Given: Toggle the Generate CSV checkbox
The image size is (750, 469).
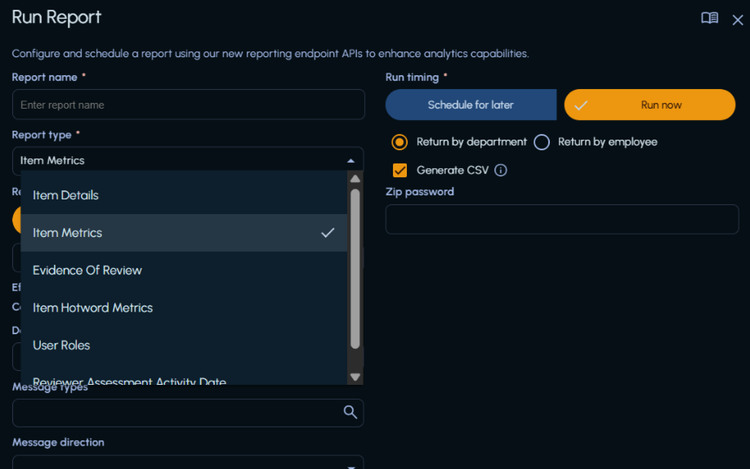Looking at the screenshot, I should coord(400,170).
